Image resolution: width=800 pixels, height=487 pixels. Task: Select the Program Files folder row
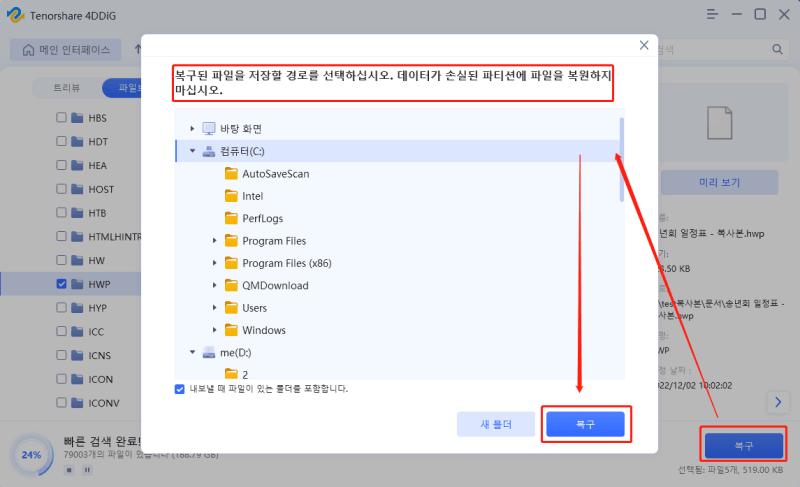(399, 241)
